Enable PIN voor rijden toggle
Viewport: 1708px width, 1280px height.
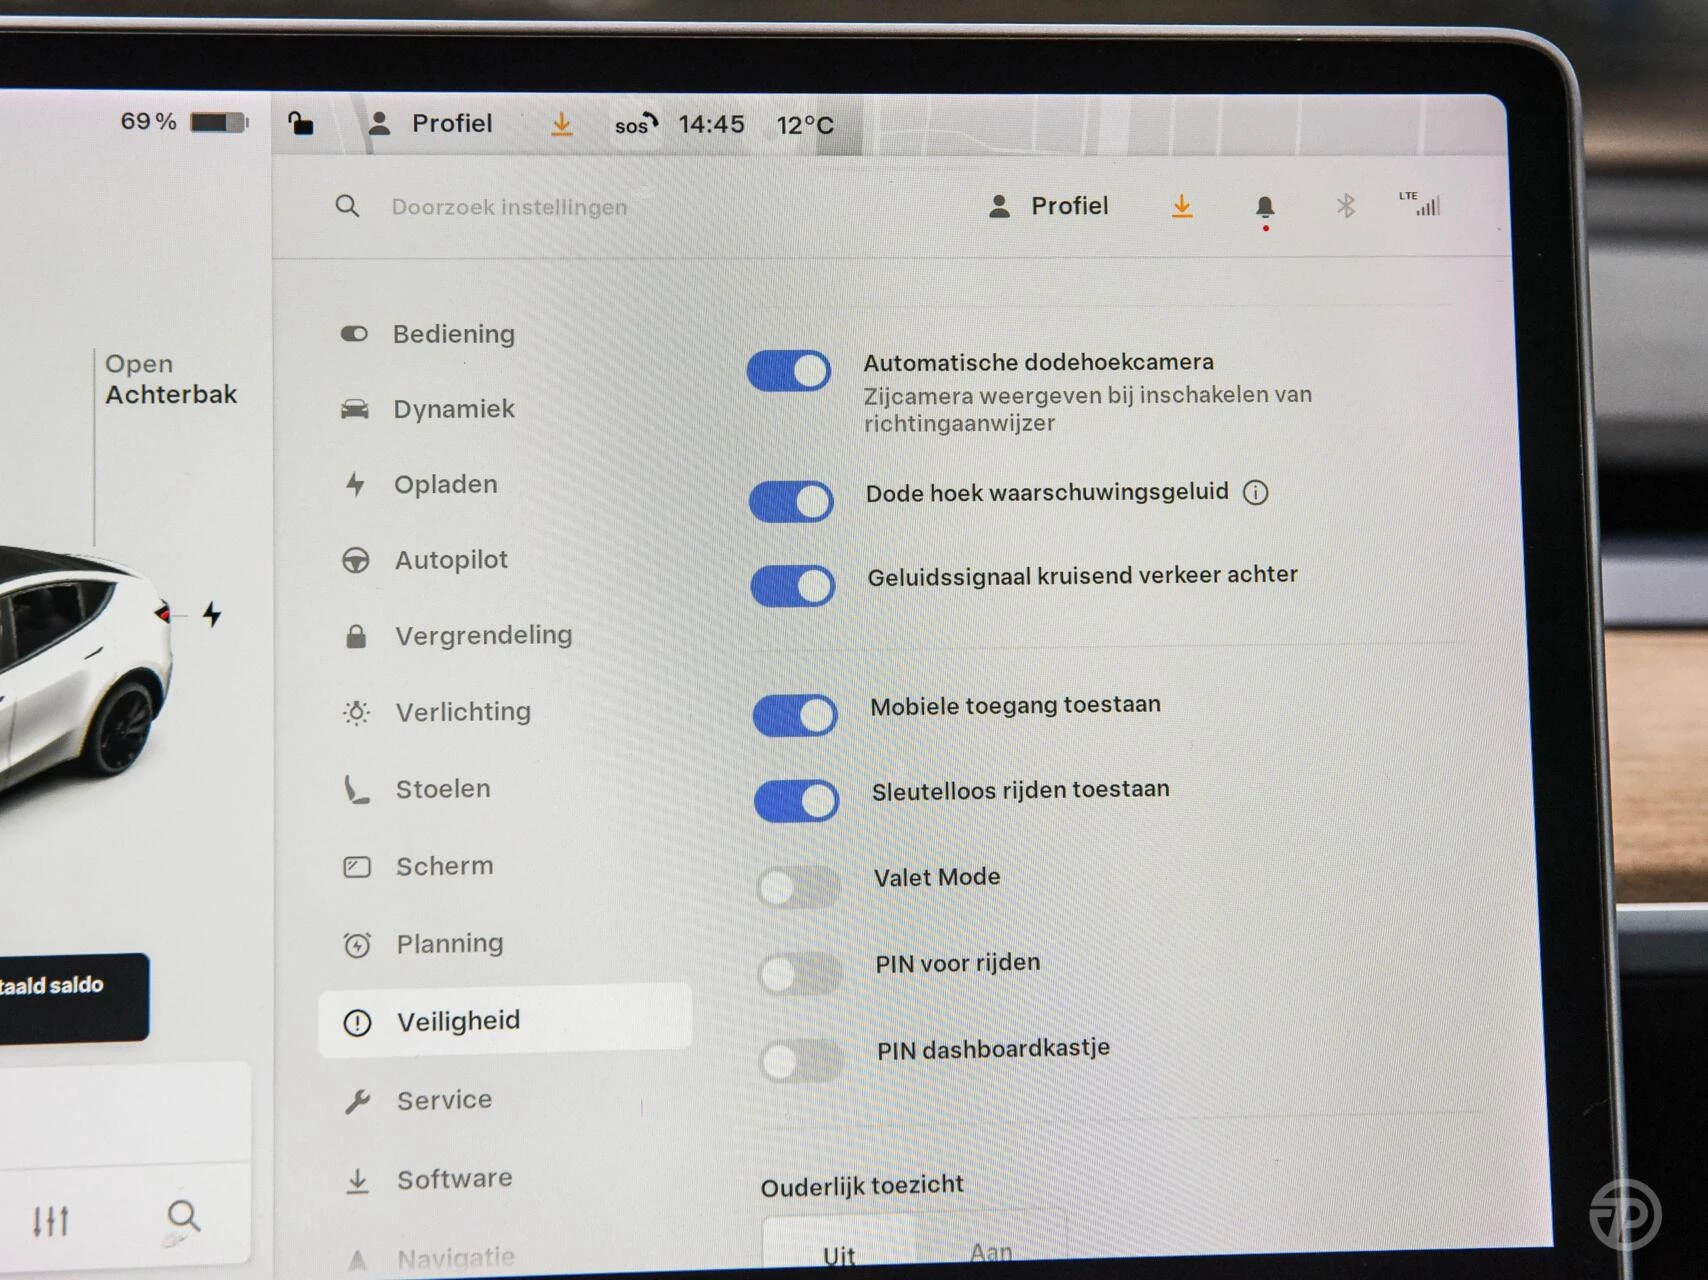(x=800, y=974)
